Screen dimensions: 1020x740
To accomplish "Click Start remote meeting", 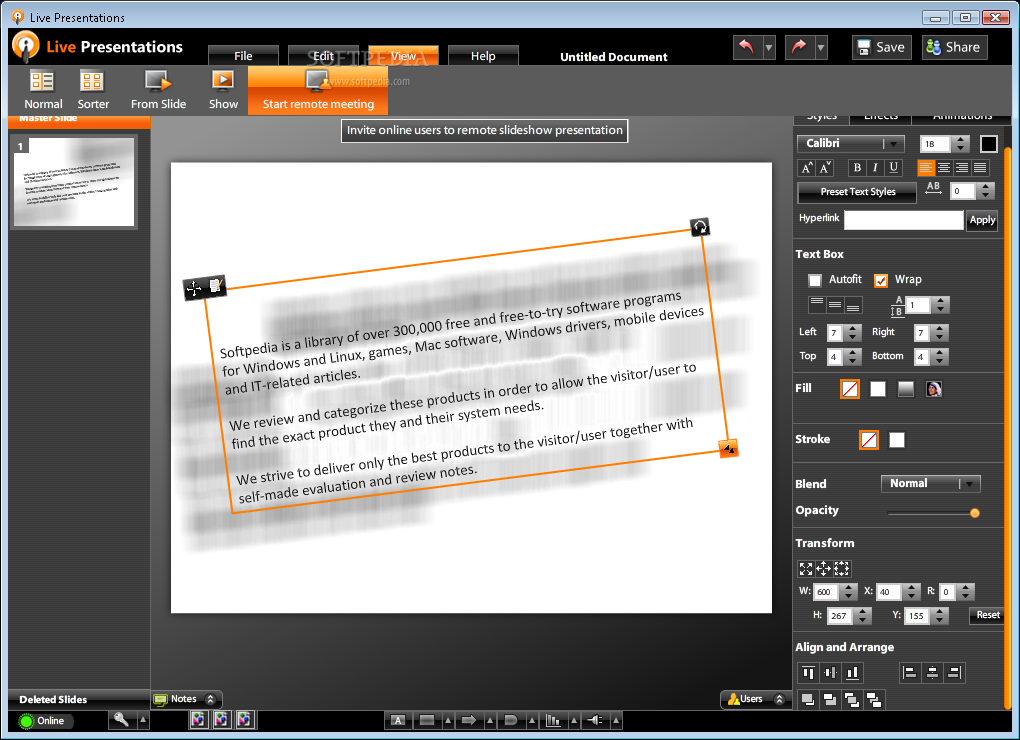I will coord(318,90).
